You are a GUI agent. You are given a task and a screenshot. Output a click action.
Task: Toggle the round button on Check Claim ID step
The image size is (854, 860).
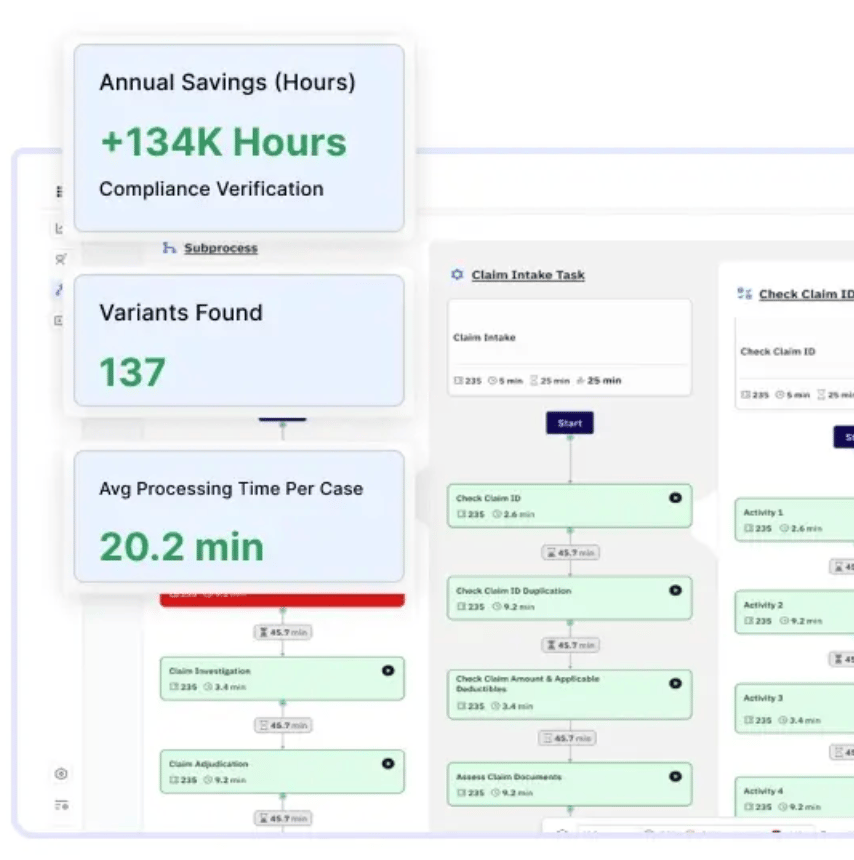coord(675,498)
